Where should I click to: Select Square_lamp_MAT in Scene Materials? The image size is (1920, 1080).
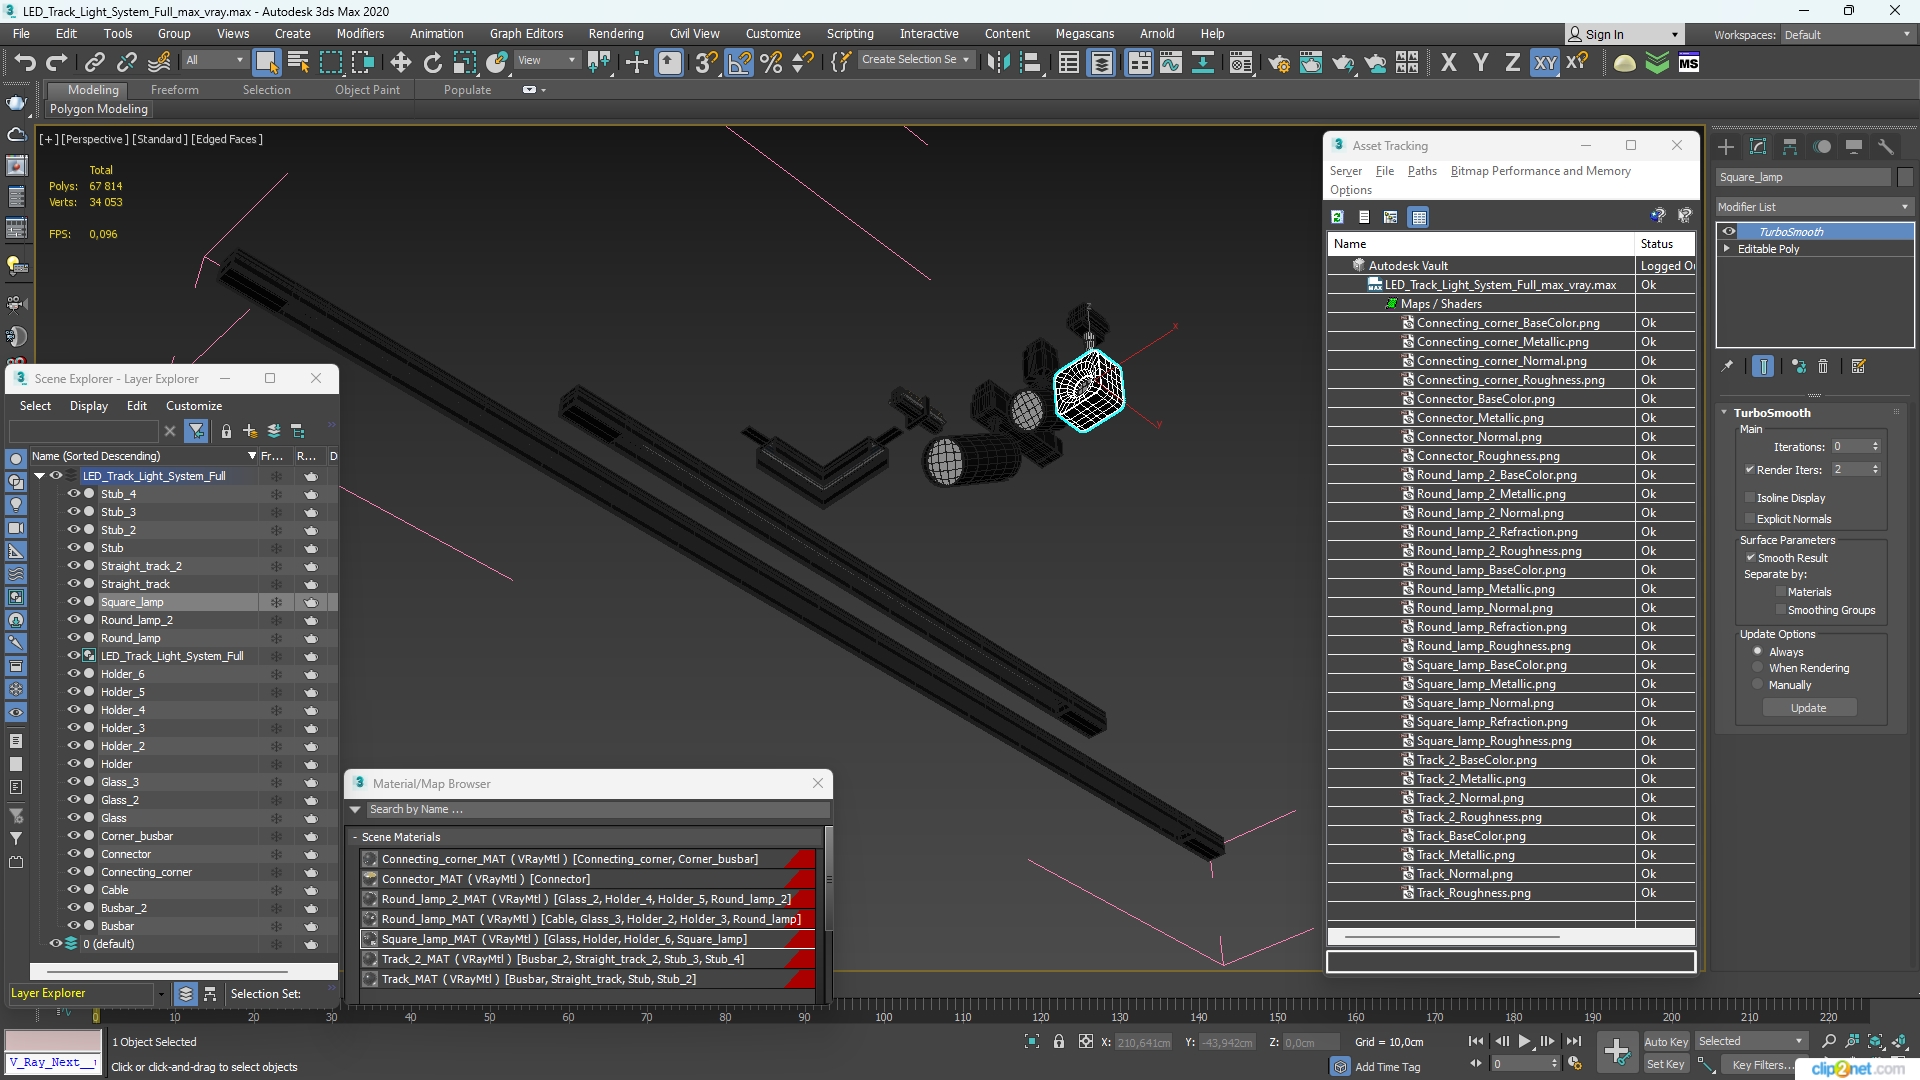click(587, 939)
